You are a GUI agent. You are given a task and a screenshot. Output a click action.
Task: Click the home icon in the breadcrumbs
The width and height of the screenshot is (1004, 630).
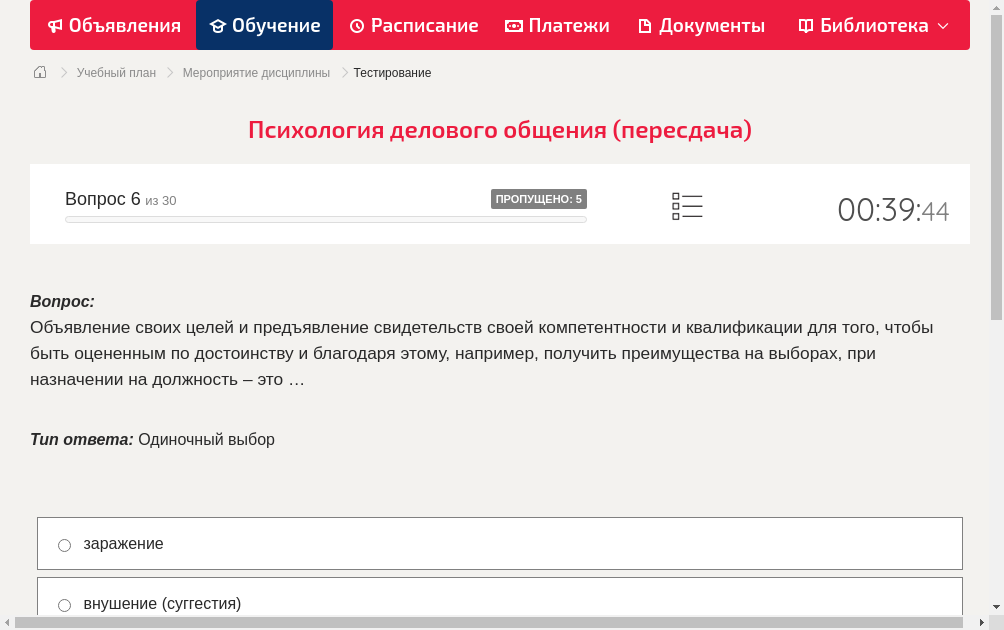click(x=39, y=72)
